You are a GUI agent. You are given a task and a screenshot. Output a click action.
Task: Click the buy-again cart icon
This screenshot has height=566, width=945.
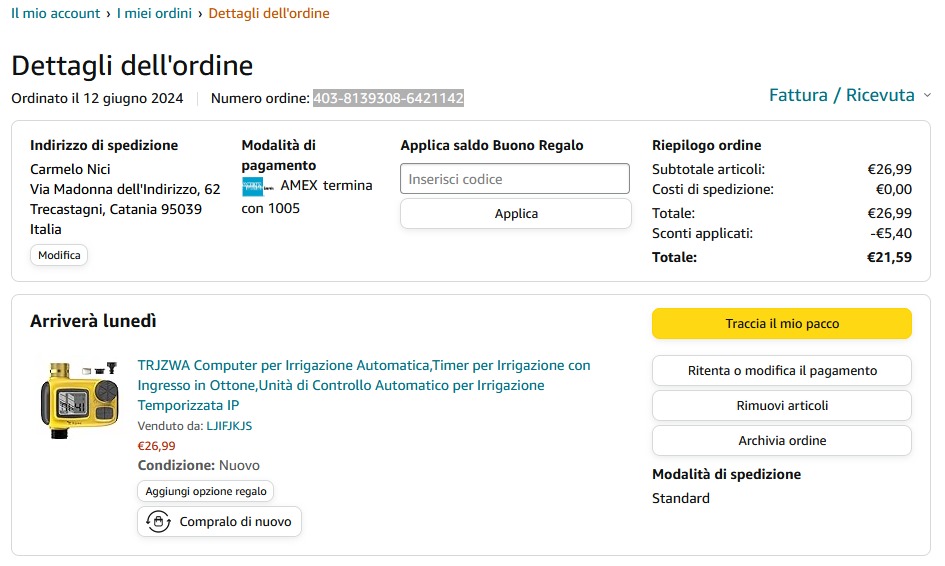click(158, 521)
